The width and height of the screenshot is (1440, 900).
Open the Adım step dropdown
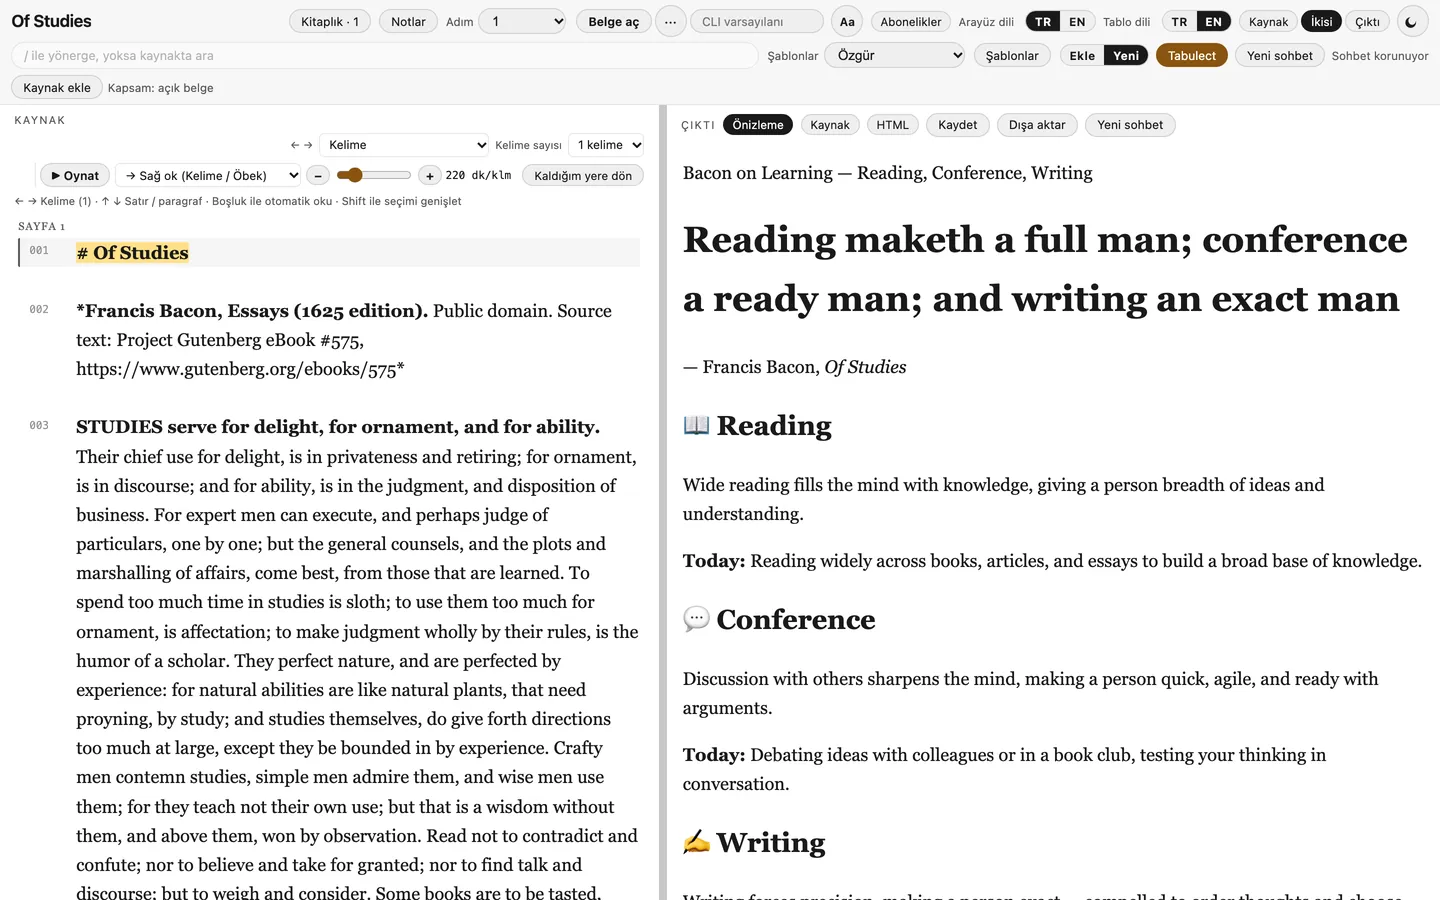(523, 21)
